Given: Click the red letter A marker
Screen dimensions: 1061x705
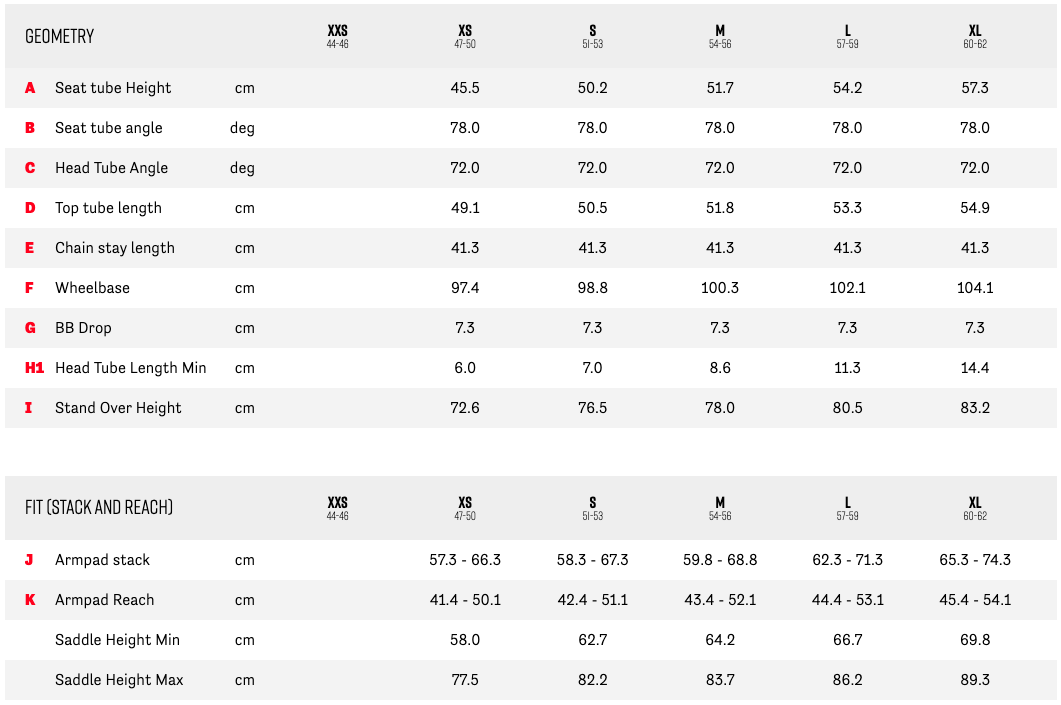Looking at the screenshot, I should click(x=30, y=88).
